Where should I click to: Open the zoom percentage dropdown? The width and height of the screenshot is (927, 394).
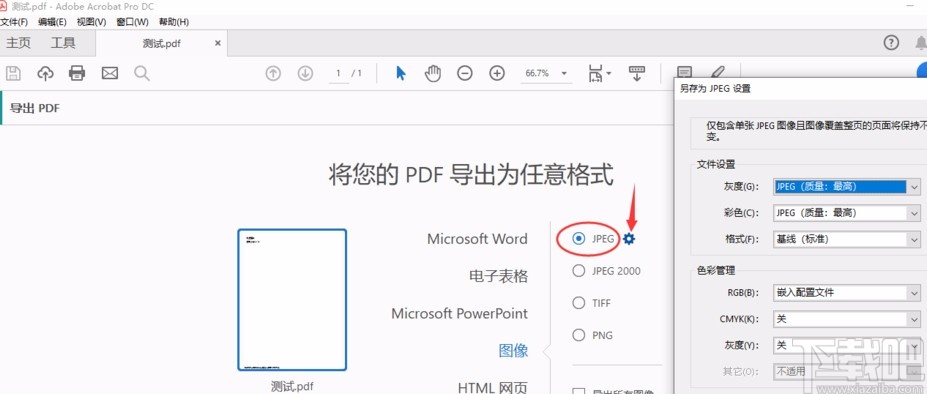pos(564,73)
